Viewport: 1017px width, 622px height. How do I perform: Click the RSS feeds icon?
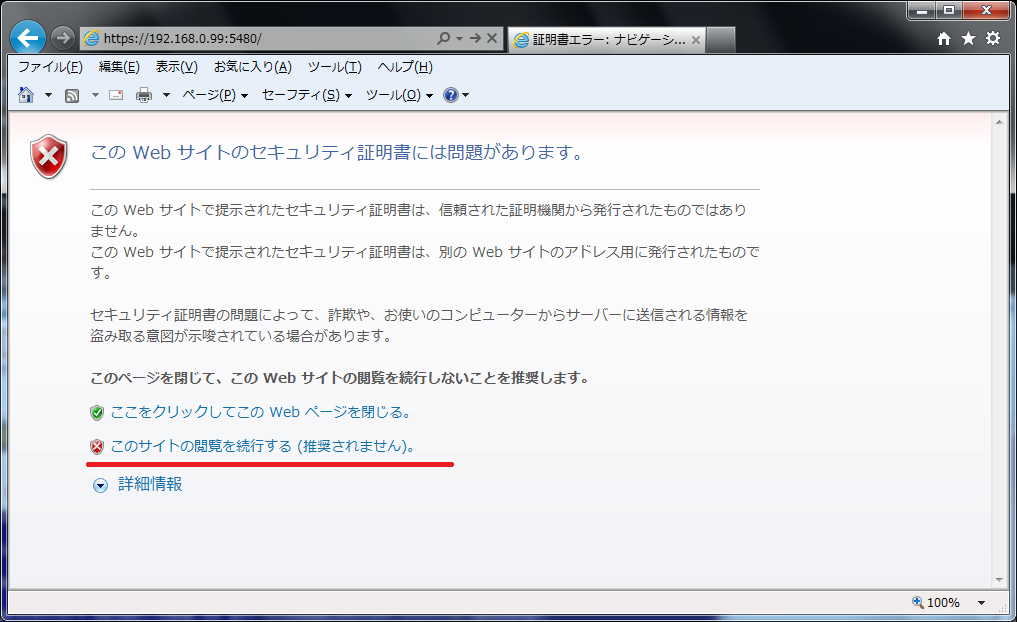(x=72, y=95)
